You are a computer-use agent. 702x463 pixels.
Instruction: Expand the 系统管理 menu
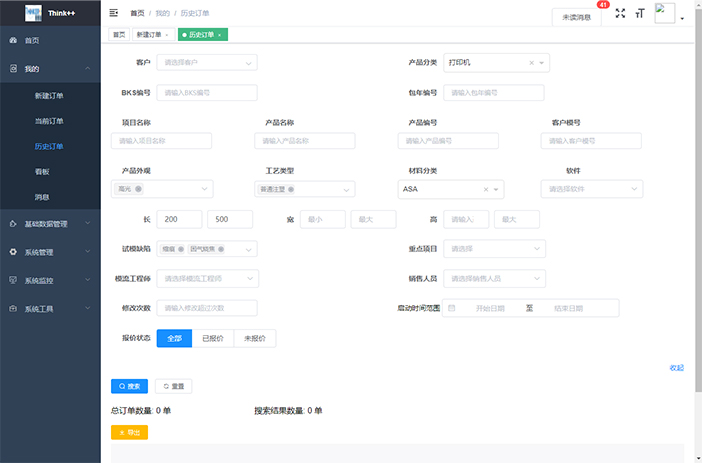[x=88, y=252]
